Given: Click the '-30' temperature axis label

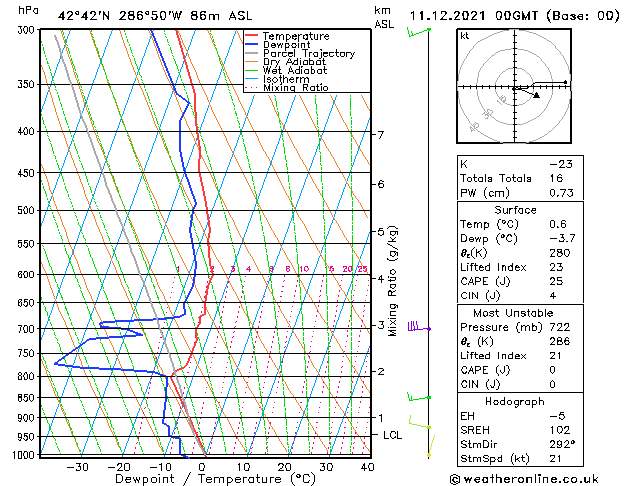Looking at the screenshot, I should [77, 467].
